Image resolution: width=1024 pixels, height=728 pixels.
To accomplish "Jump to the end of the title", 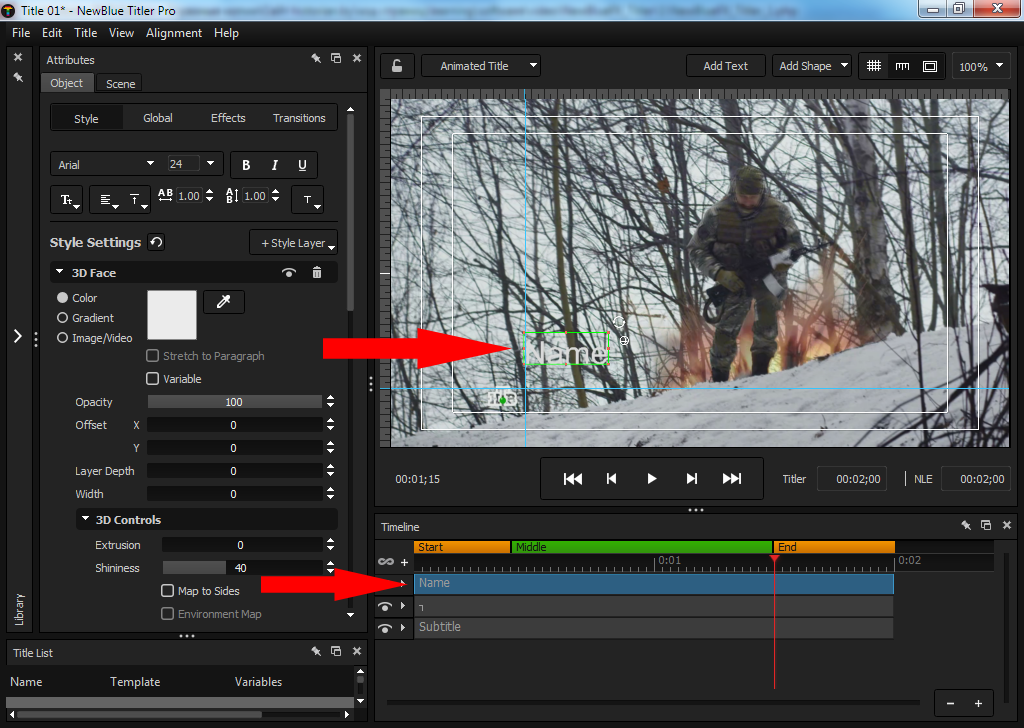I will [732, 479].
